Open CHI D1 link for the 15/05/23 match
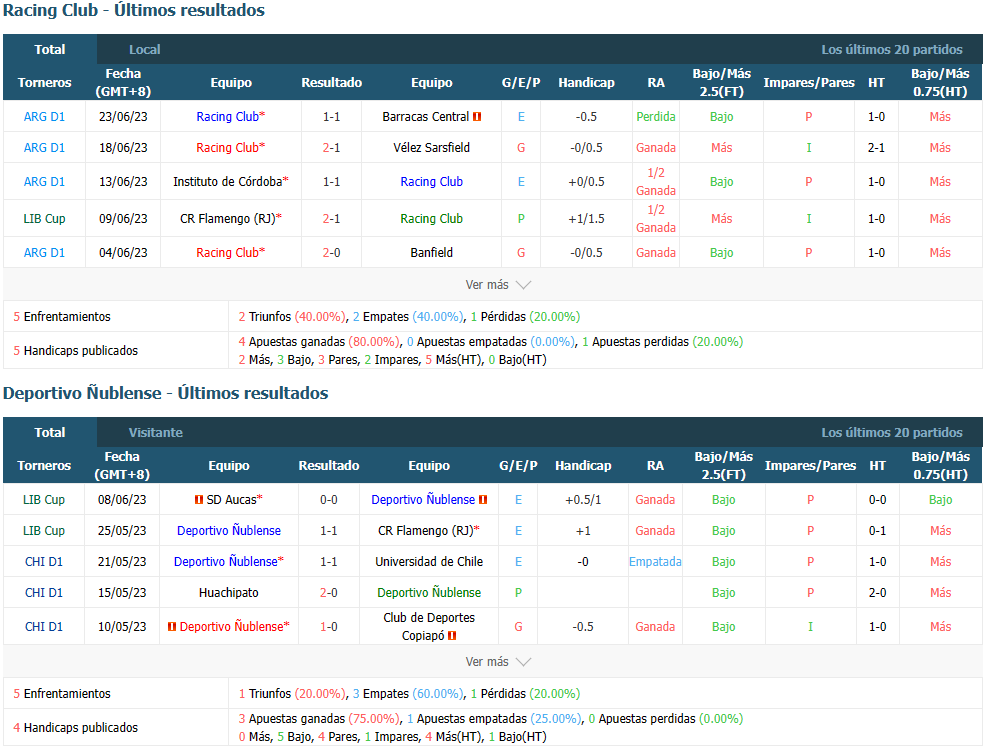 pyautogui.click(x=44, y=593)
